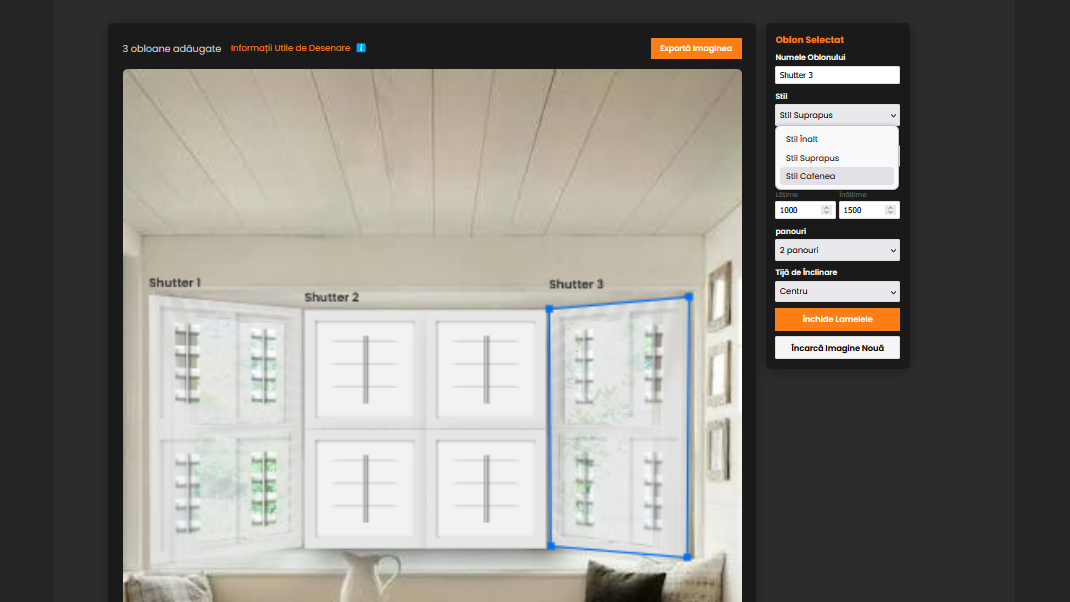Select Stil Cafenea option
The image size is (1070, 602).
tap(837, 176)
